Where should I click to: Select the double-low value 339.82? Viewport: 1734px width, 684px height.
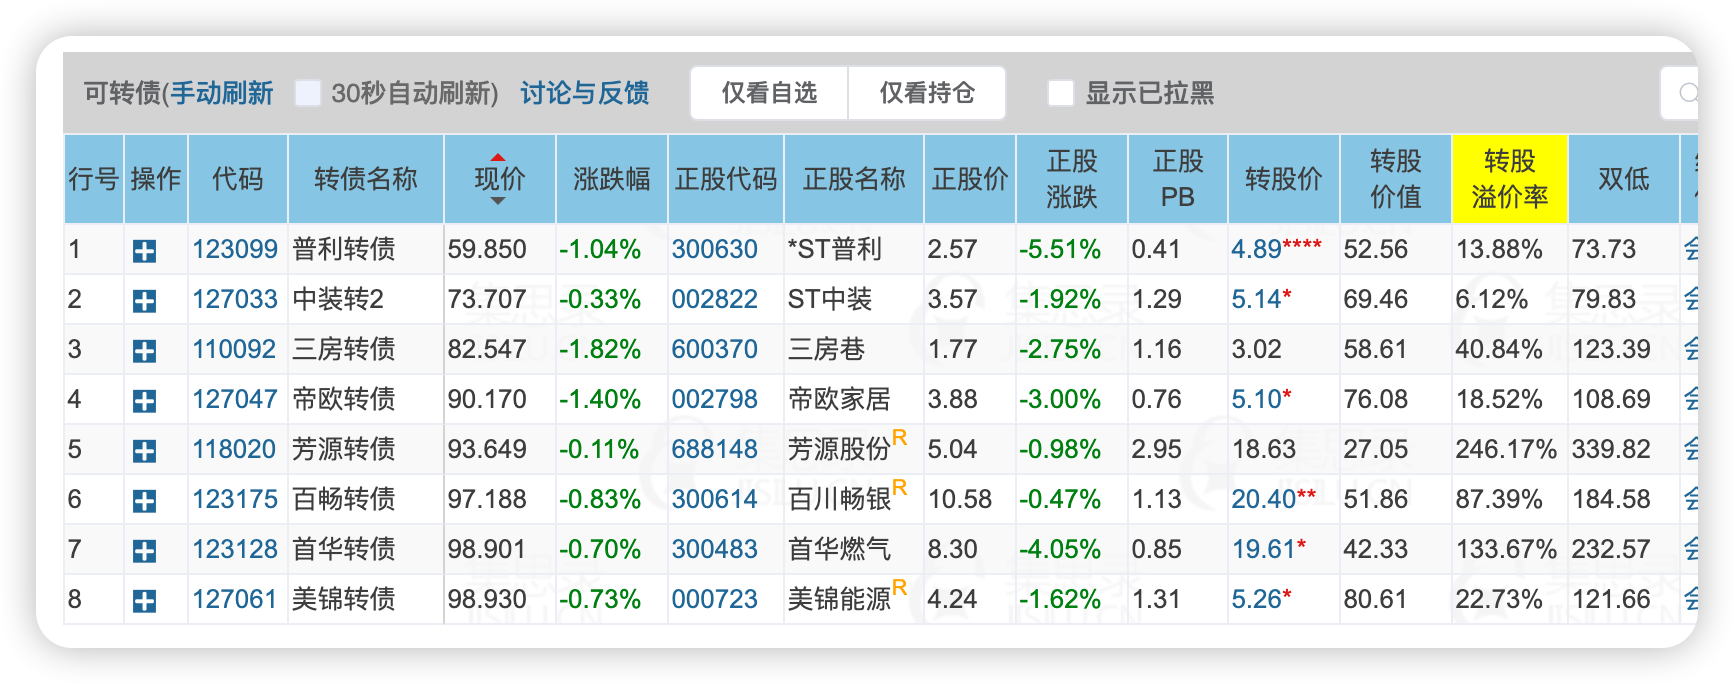1611,449
